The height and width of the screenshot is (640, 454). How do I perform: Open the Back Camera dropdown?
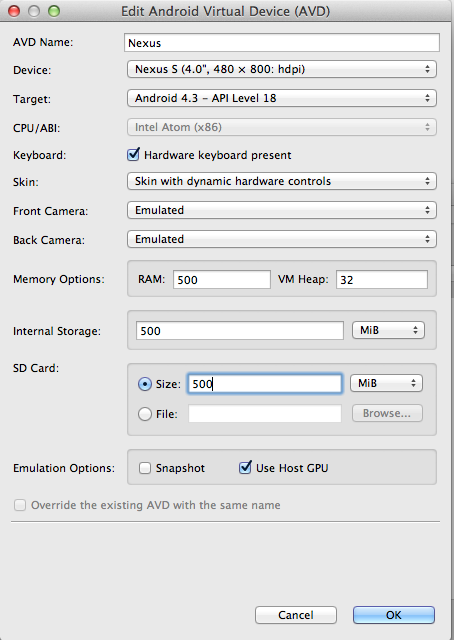[282, 239]
